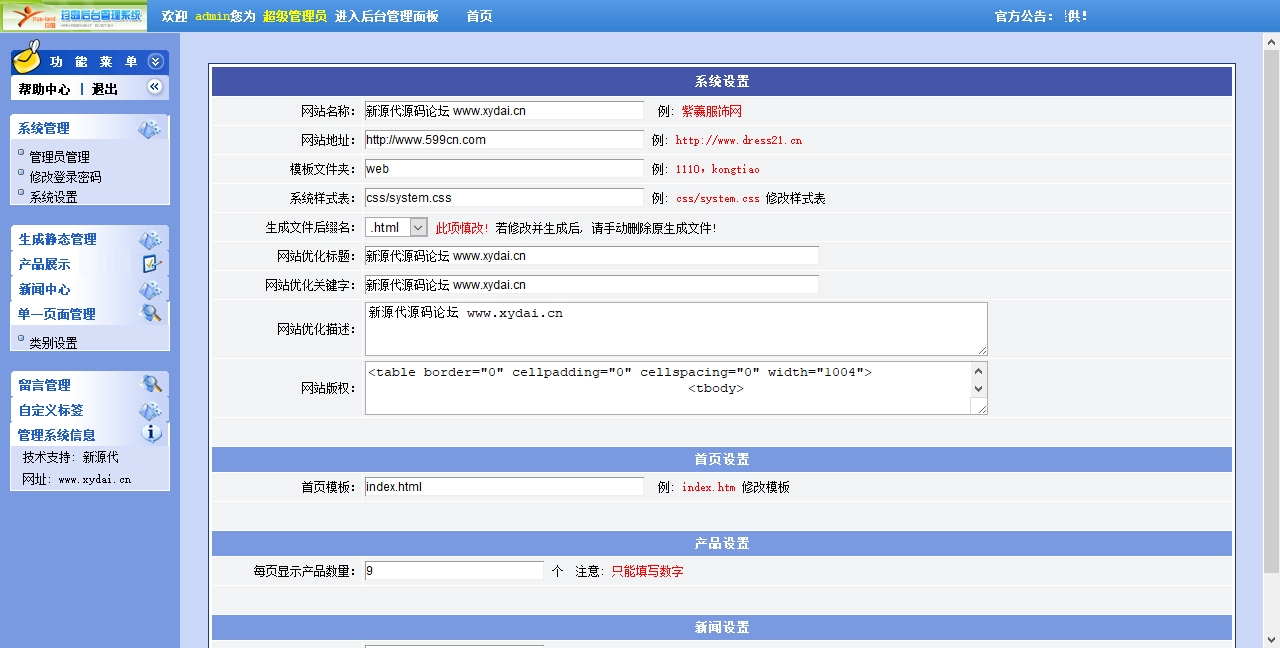Collapse the sidebar with the double-arrow button
1280x648 pixels.
[155, 87]
